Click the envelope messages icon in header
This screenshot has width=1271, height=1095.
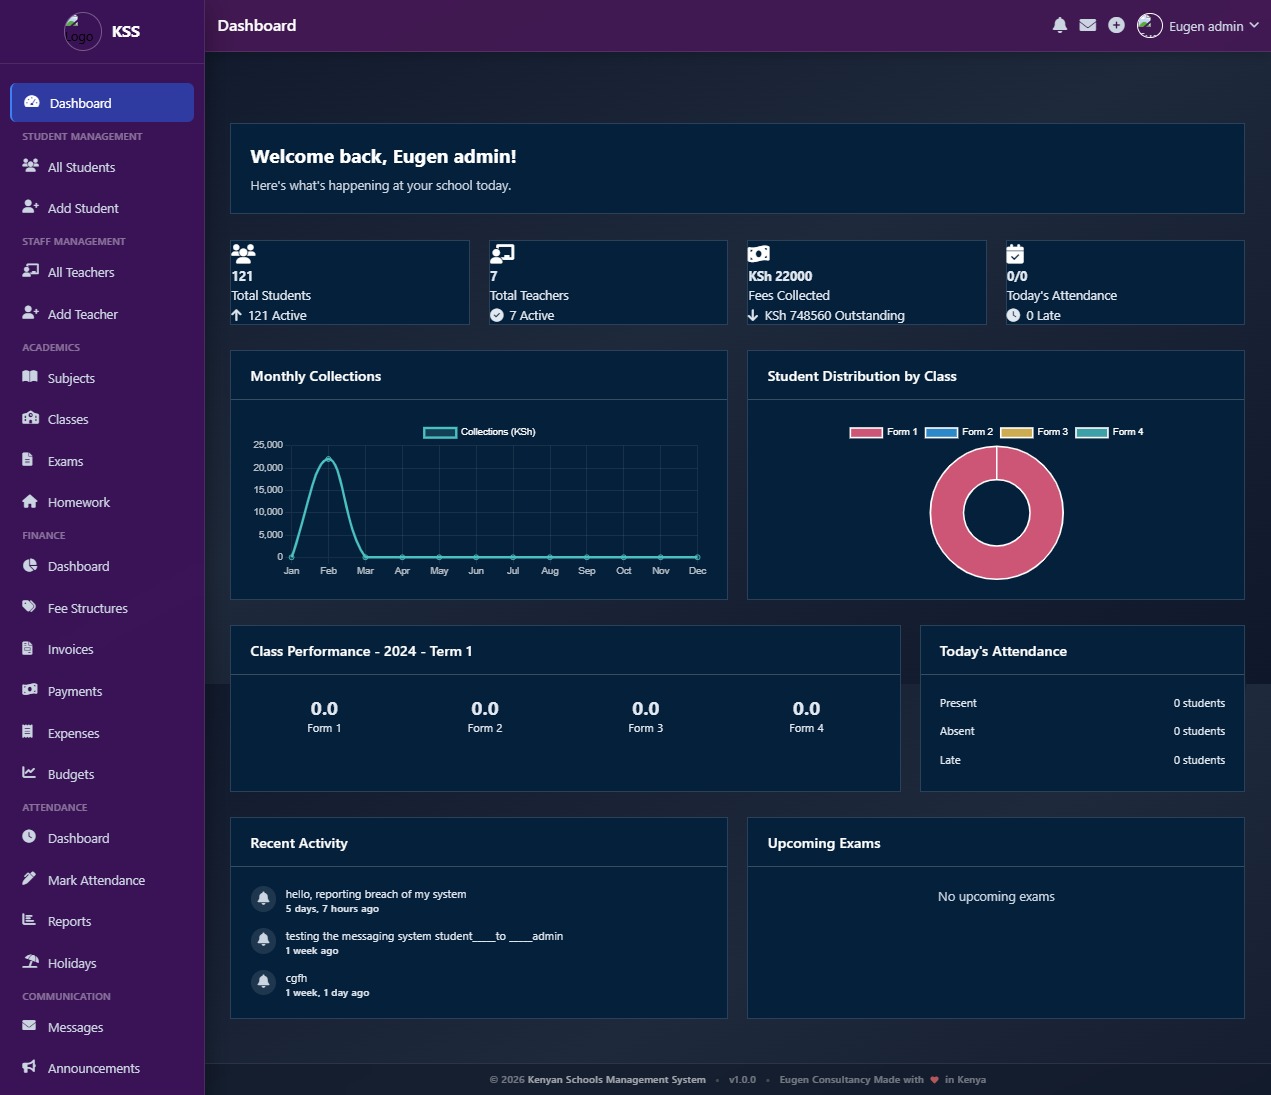tap(1088, 25)
